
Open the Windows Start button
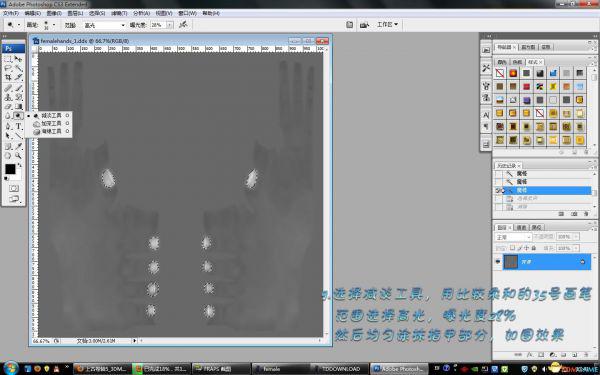(x=10, y=368)
